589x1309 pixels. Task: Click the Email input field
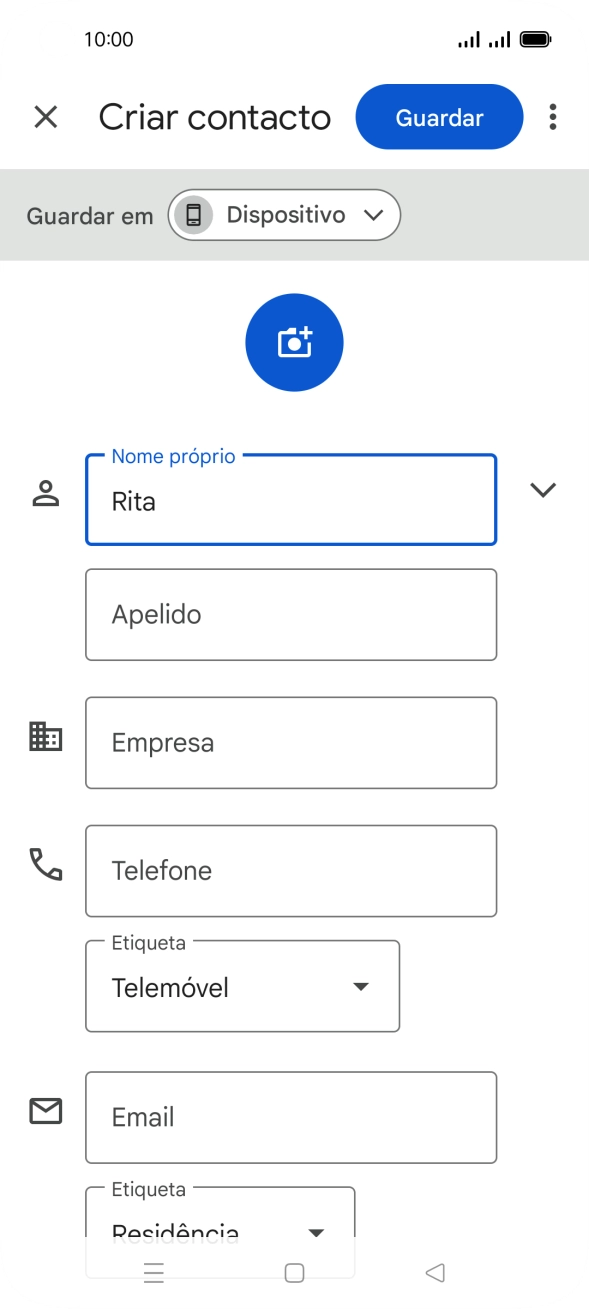(x=291, y=1117)
